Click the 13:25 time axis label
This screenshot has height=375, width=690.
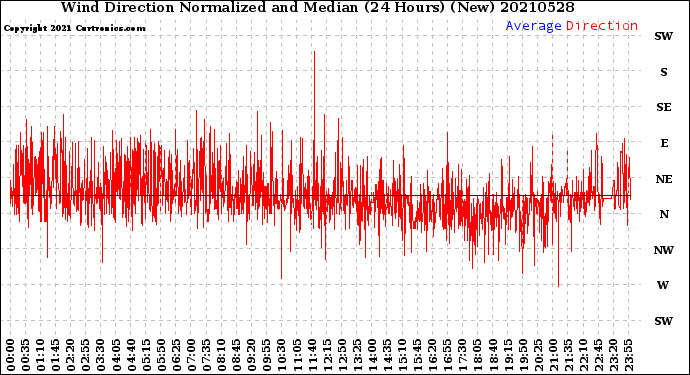pos(357,355)
